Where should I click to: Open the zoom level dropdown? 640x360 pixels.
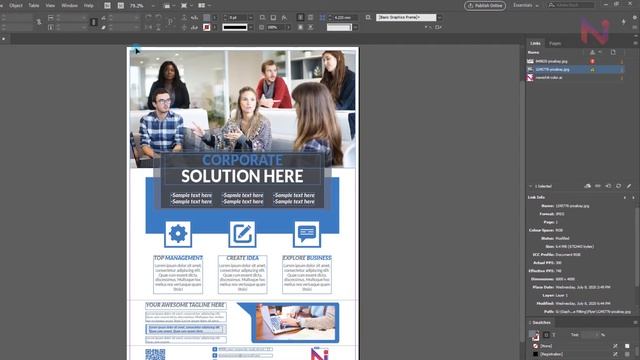click(x=153, y=6)
